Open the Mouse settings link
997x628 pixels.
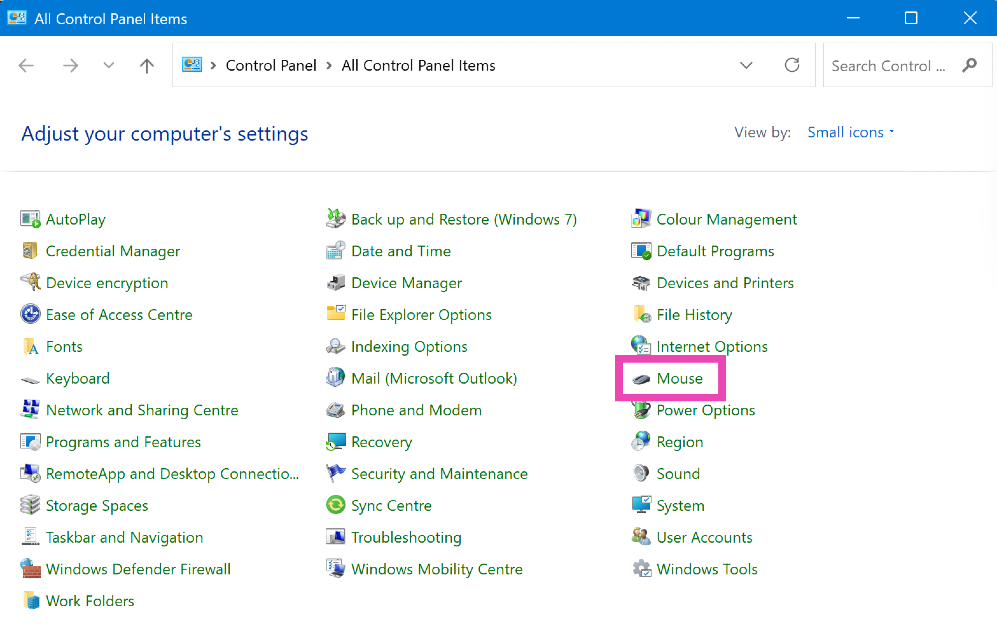[x=679, y=379]
